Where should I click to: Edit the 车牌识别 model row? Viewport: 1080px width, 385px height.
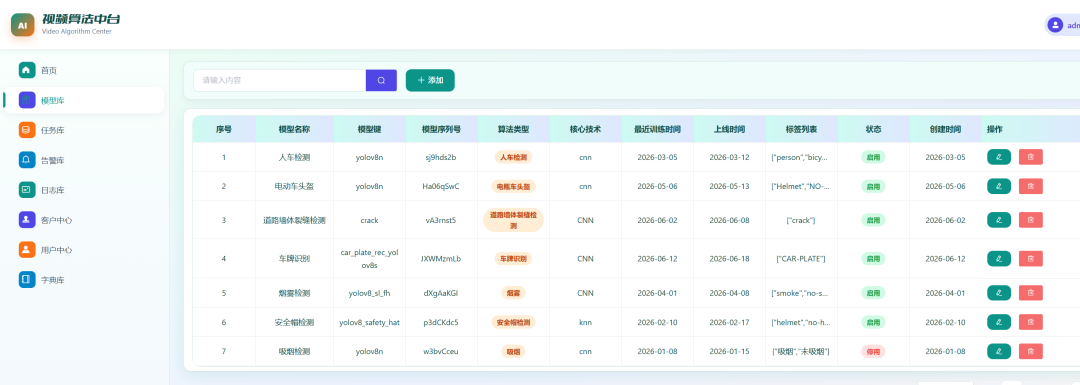[999, 258]
